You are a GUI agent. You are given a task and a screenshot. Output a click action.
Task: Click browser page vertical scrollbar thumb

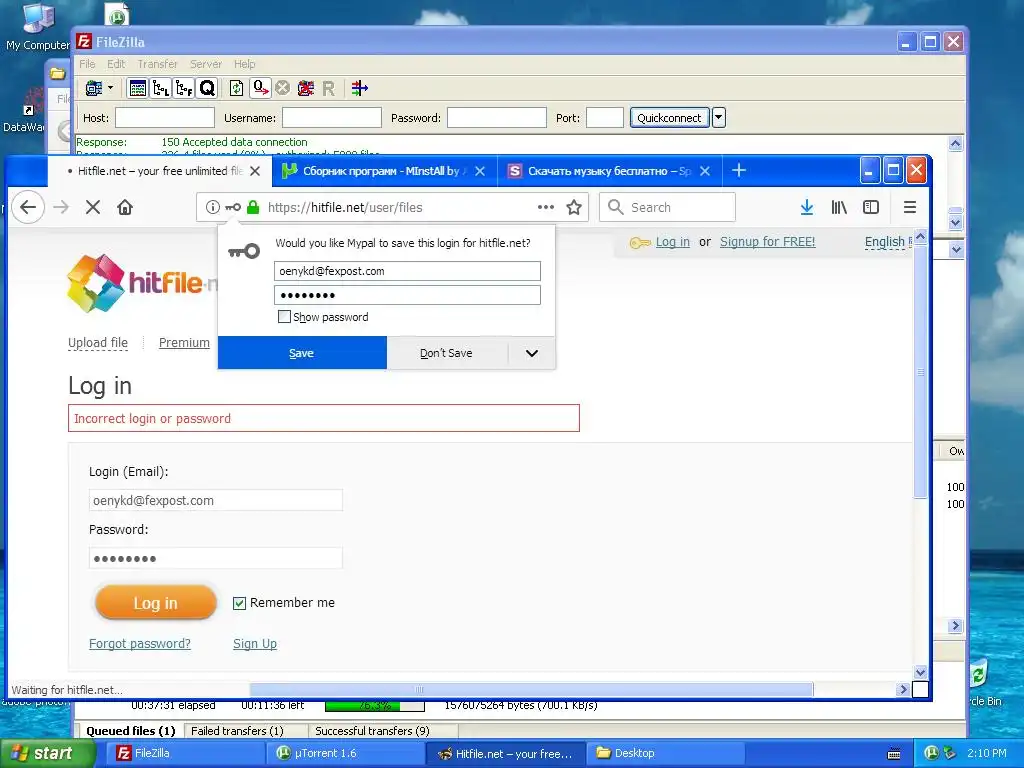click(x=920, y=372)
